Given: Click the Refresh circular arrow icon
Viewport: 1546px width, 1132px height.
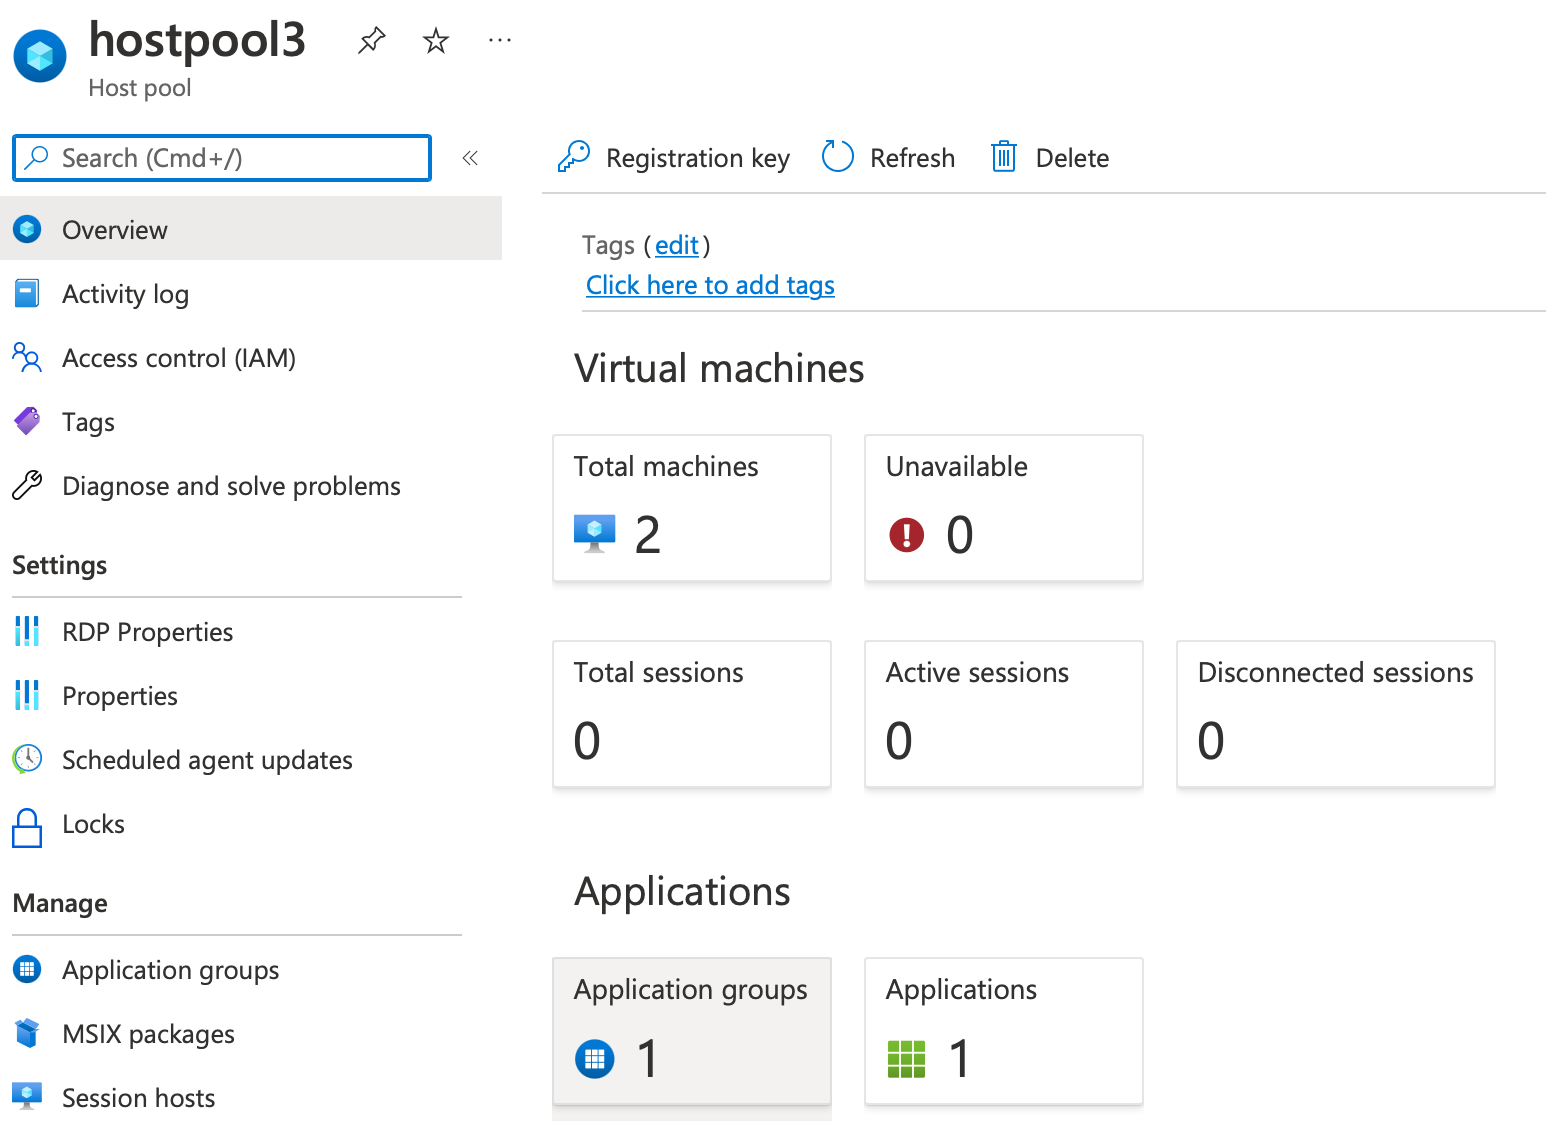Looking at the screenshot, I should pyautogui.click(x=837, y=157).
